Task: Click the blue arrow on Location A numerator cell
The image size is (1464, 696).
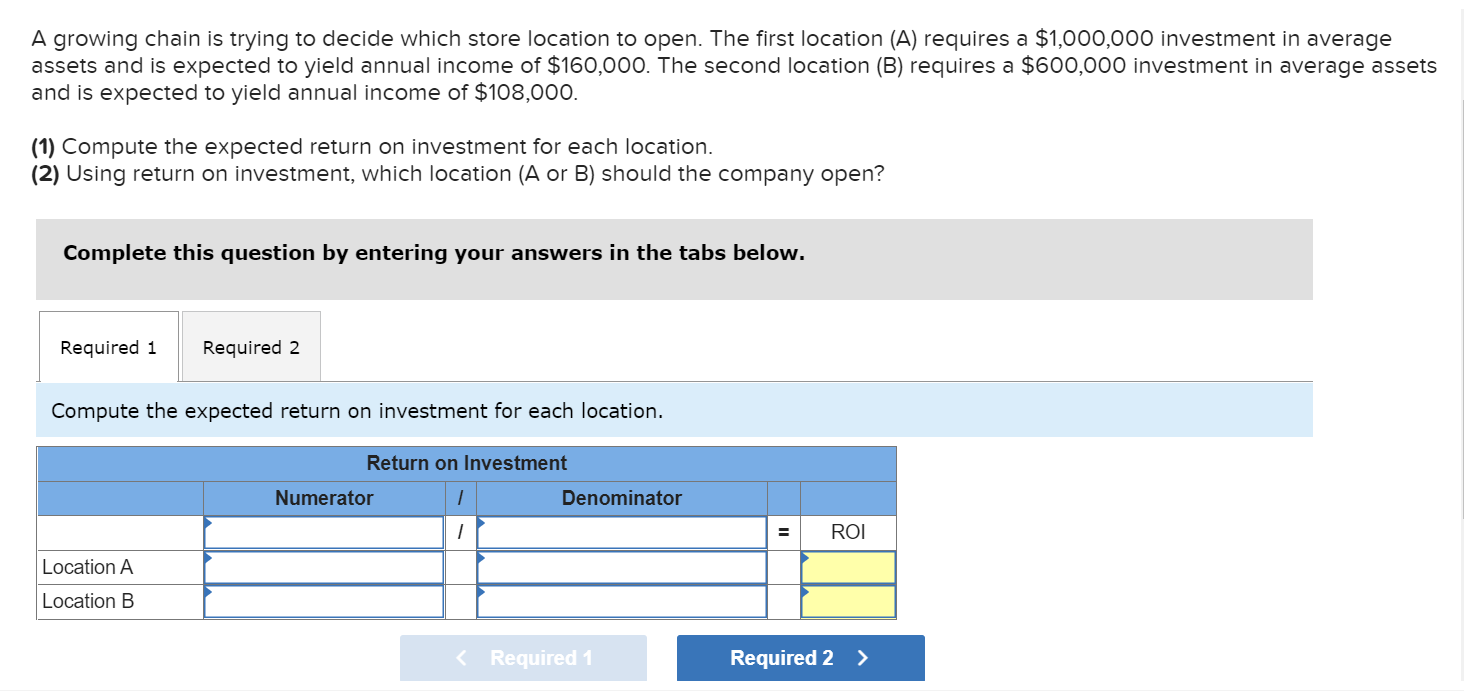Action: tap(208, 560)
